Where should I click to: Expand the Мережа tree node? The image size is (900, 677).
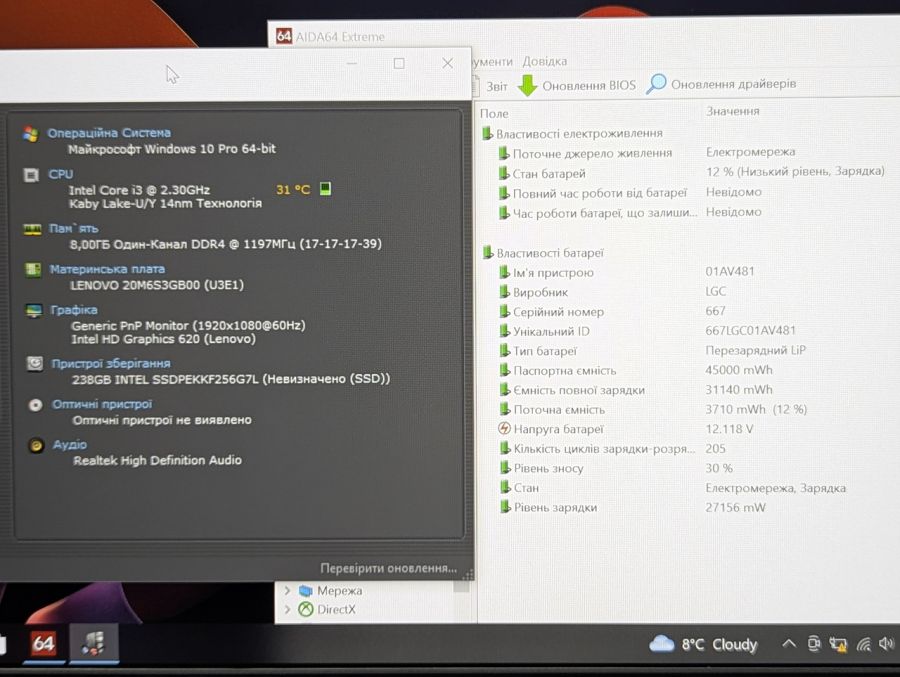(x=287, y=590)
